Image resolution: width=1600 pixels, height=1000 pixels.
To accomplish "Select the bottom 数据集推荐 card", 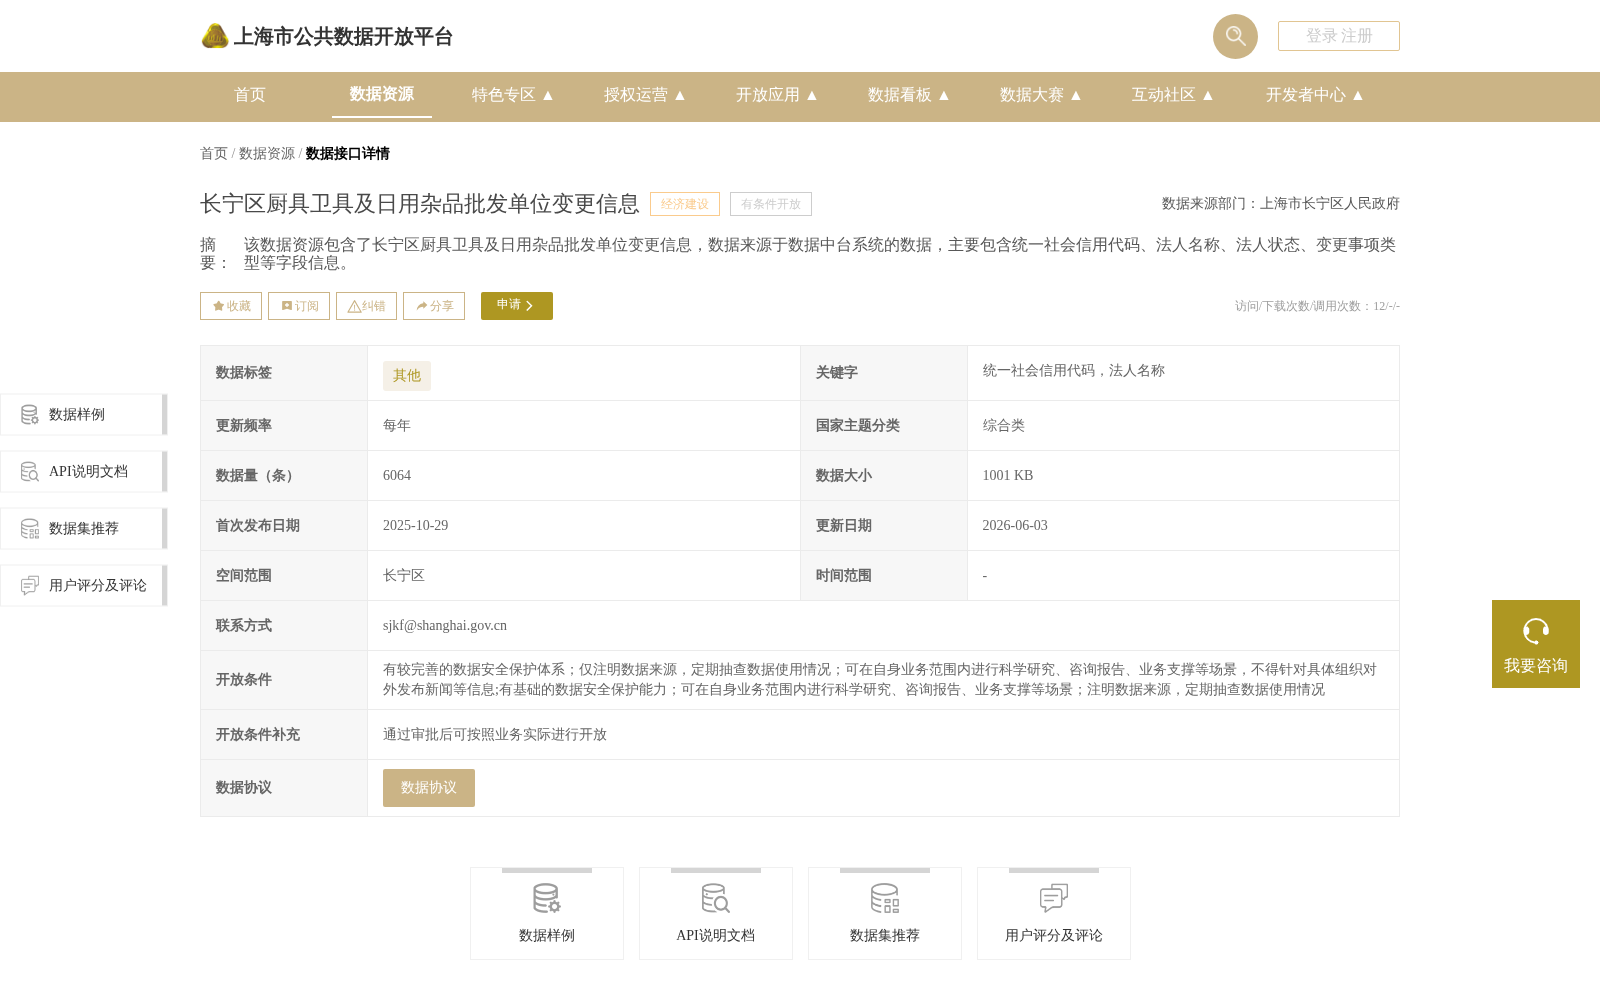I will tap(885, 914).
